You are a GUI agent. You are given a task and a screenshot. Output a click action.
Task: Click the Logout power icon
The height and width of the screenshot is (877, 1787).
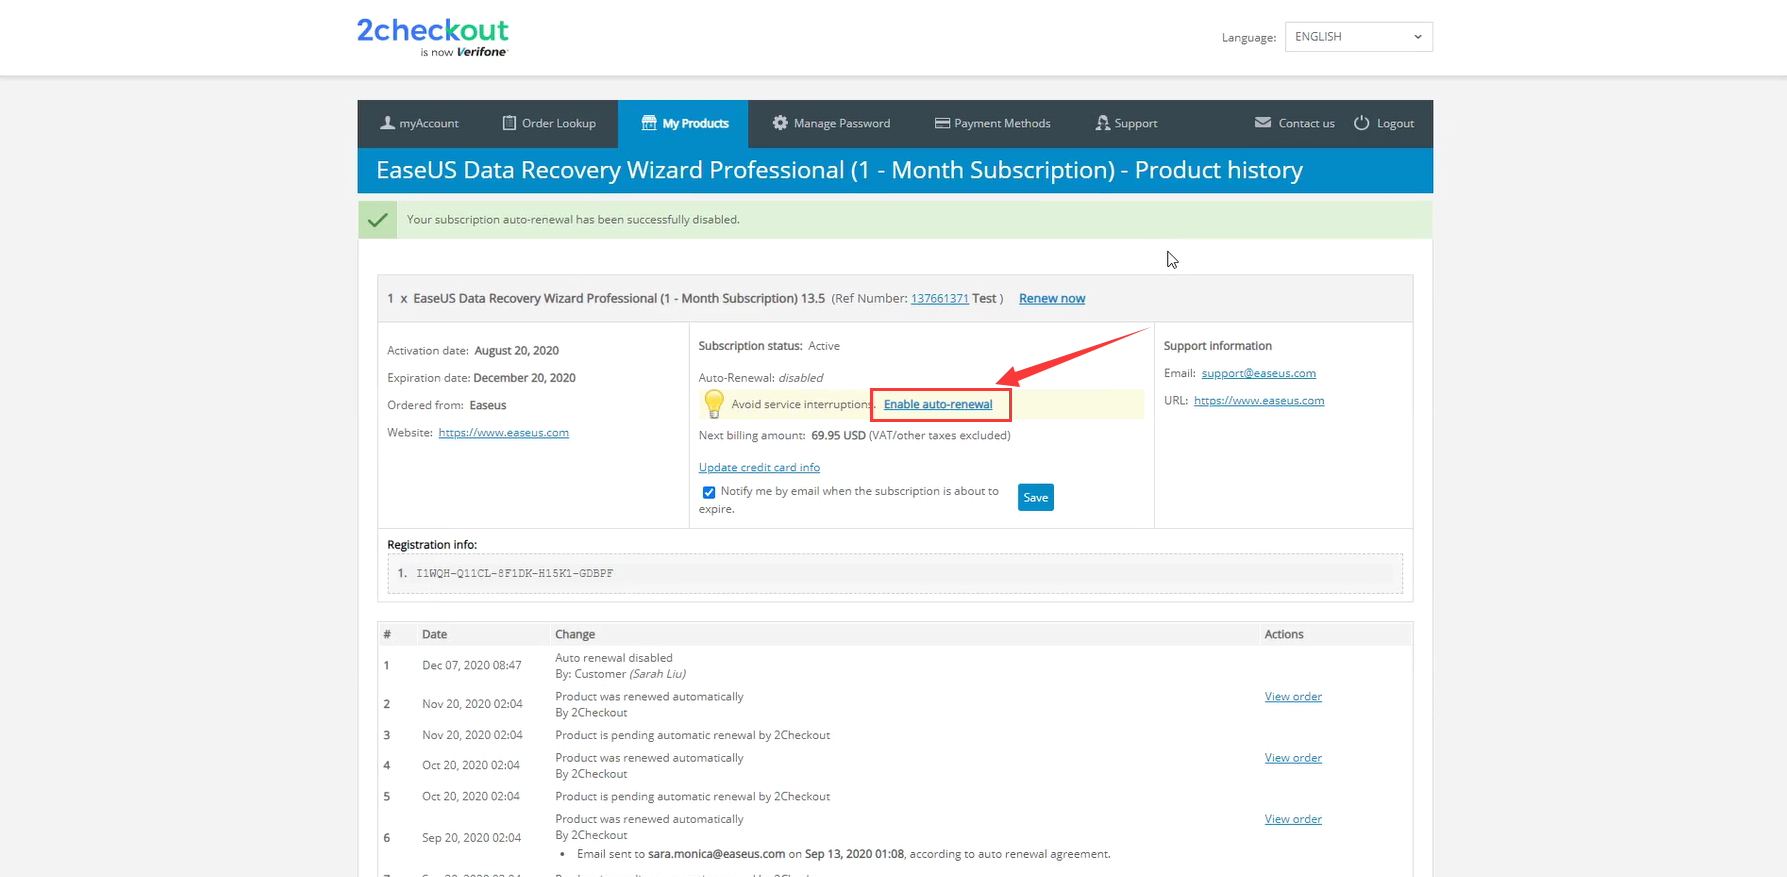[1361, 123]
